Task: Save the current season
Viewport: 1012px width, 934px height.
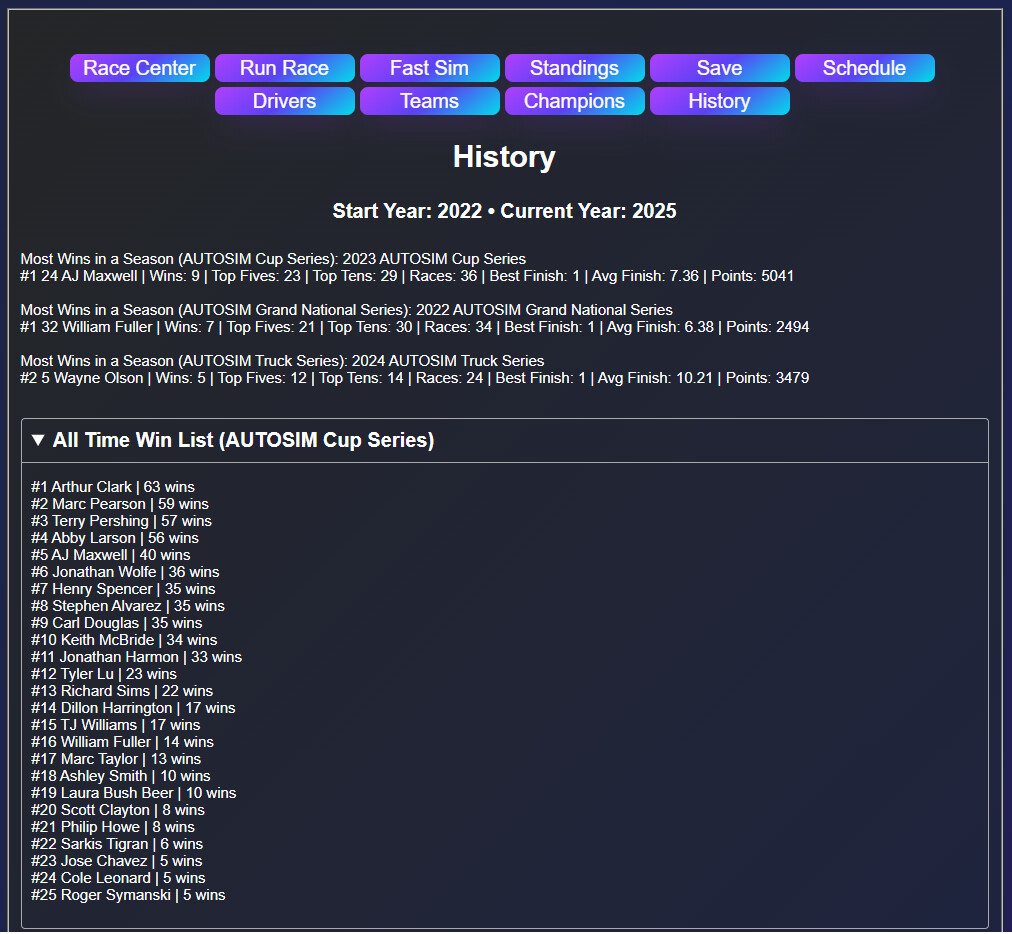Action: click(x=719, y=67)
